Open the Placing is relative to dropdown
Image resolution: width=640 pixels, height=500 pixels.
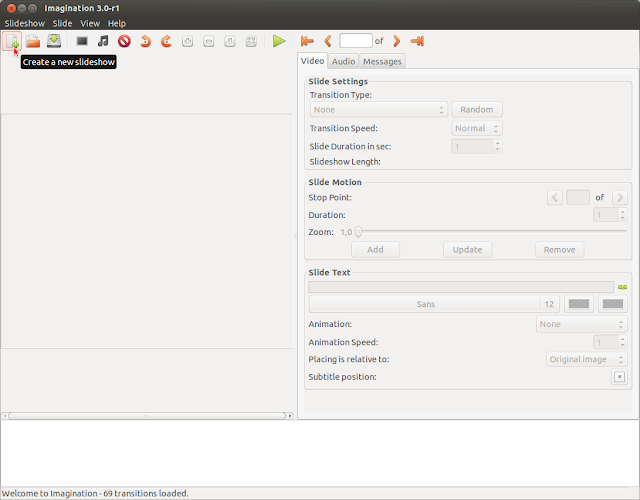(587, 359)
